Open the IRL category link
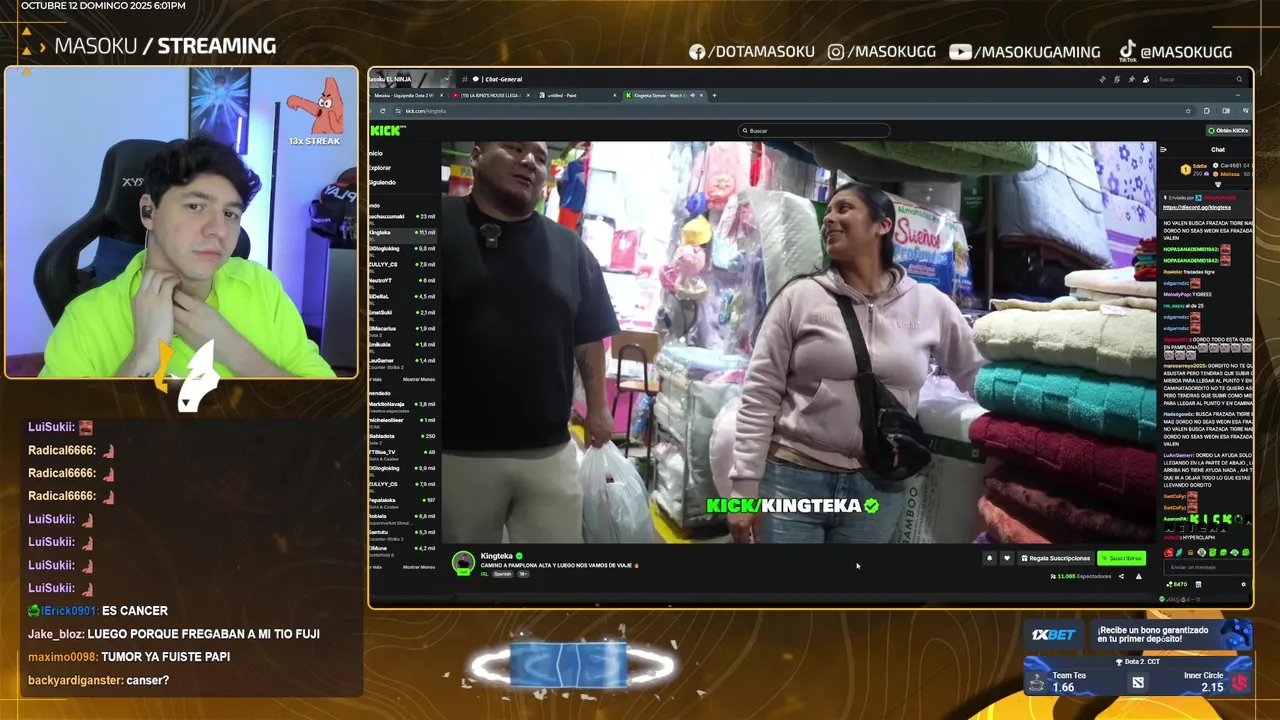Screen dimensions: 1280x720 485,574
